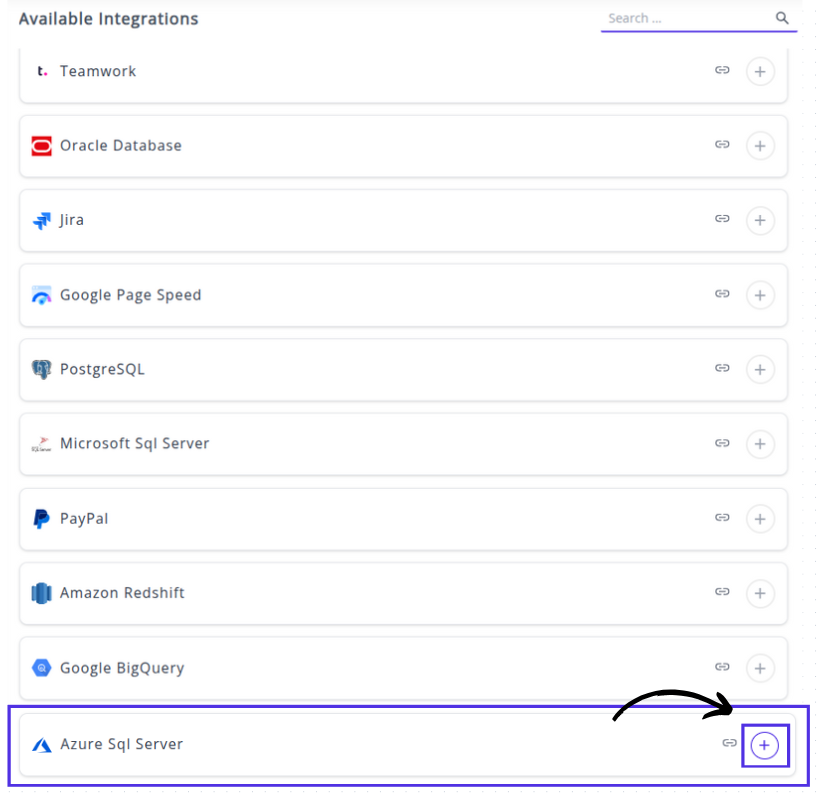Select the PayPal integration name
817x795 pixels.
84,518
